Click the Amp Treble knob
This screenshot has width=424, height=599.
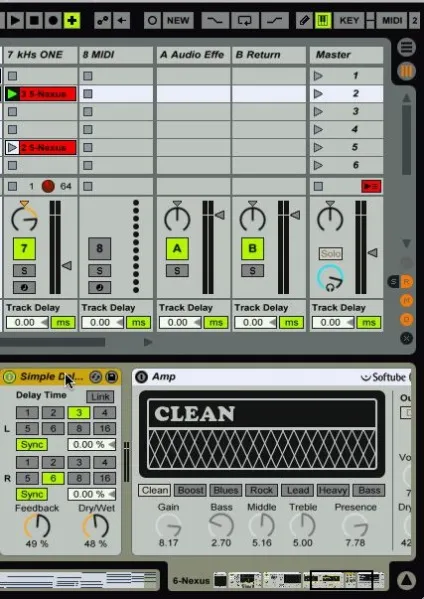[303, 525]
